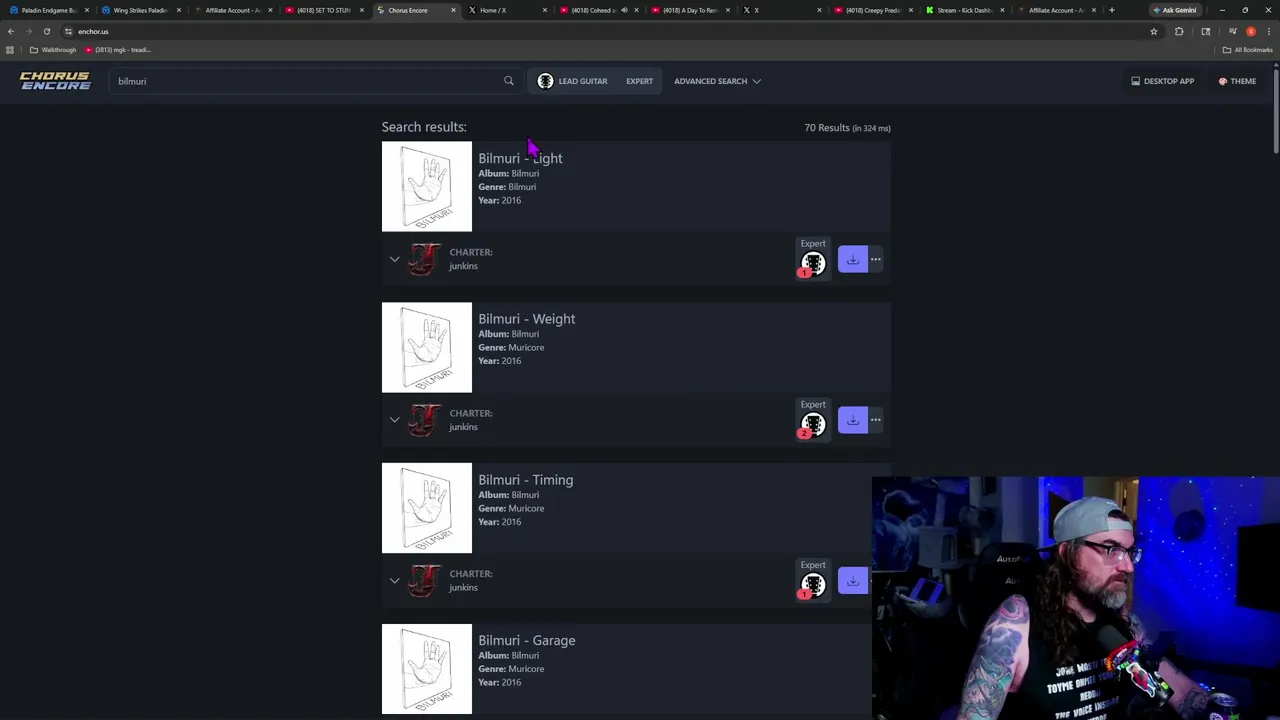Viewport: 1280px width, 720px height.
Task: Click the page vertical scrollbar
Action: click(x=1275, y=110)
